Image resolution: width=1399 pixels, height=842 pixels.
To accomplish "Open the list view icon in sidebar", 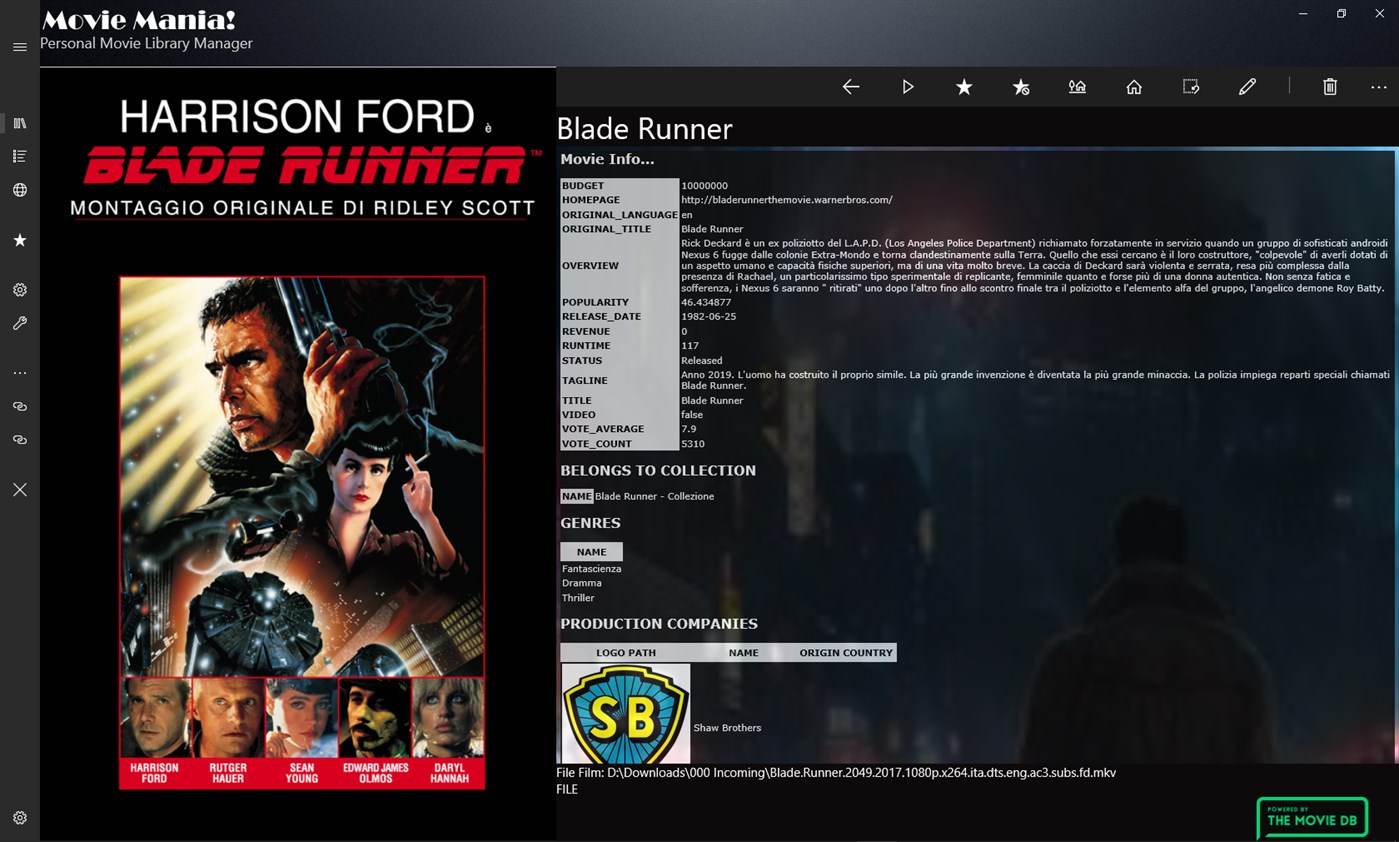I will pyautogui.click(x=19, y=156).
